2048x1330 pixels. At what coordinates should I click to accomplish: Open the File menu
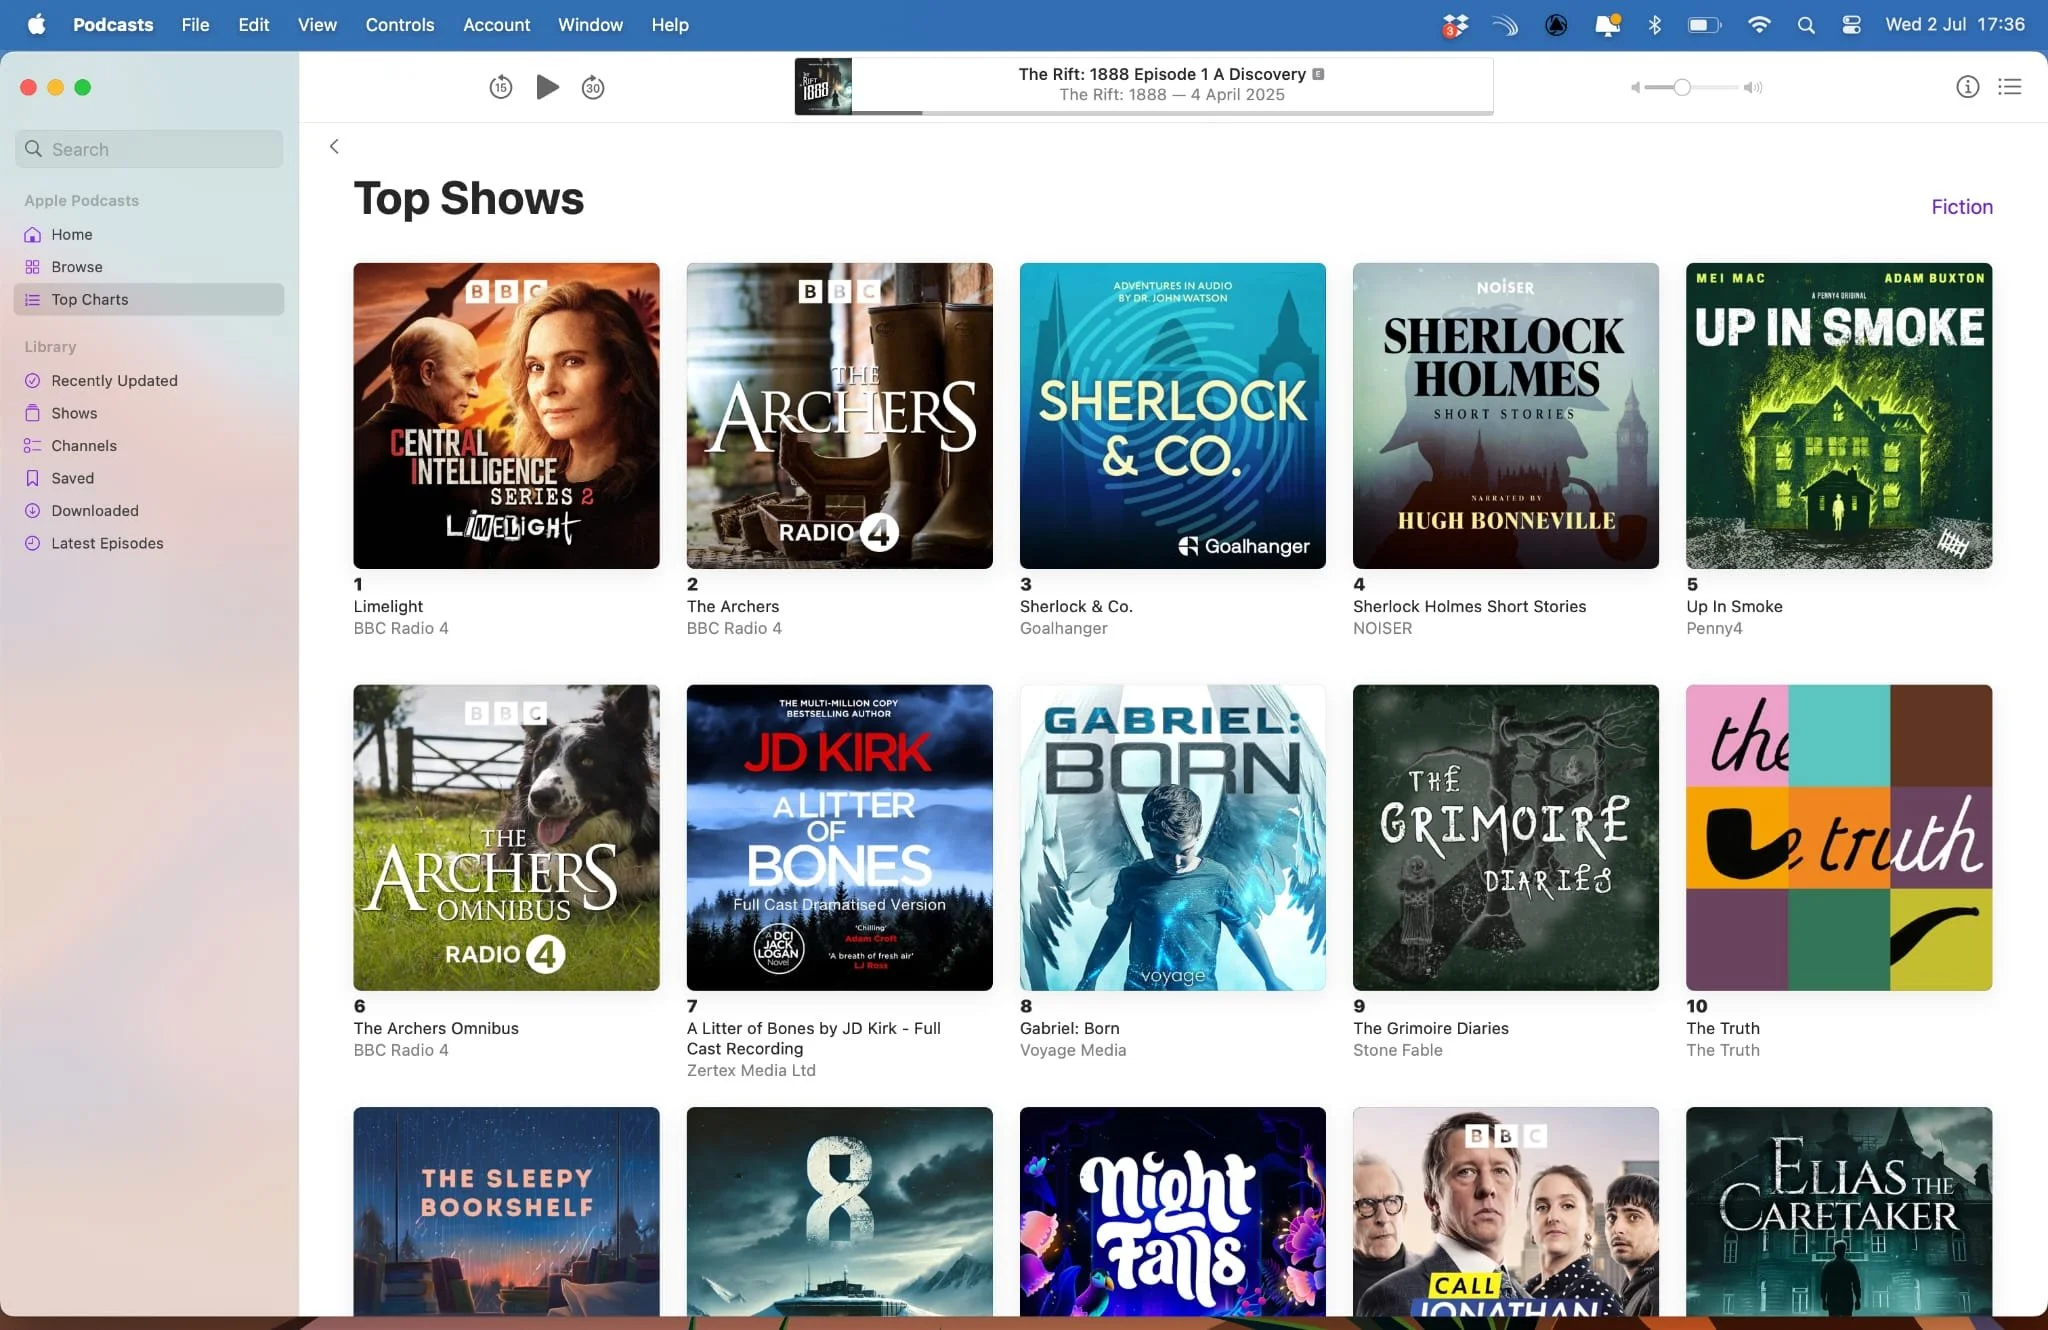click(195, 25)
